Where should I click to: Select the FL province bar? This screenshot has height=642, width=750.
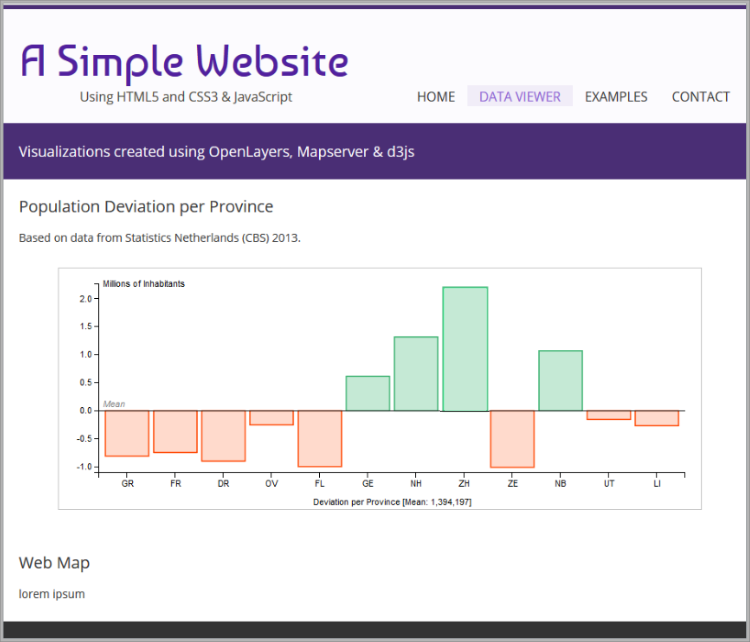pyautogui.click(x=320, y=439)
